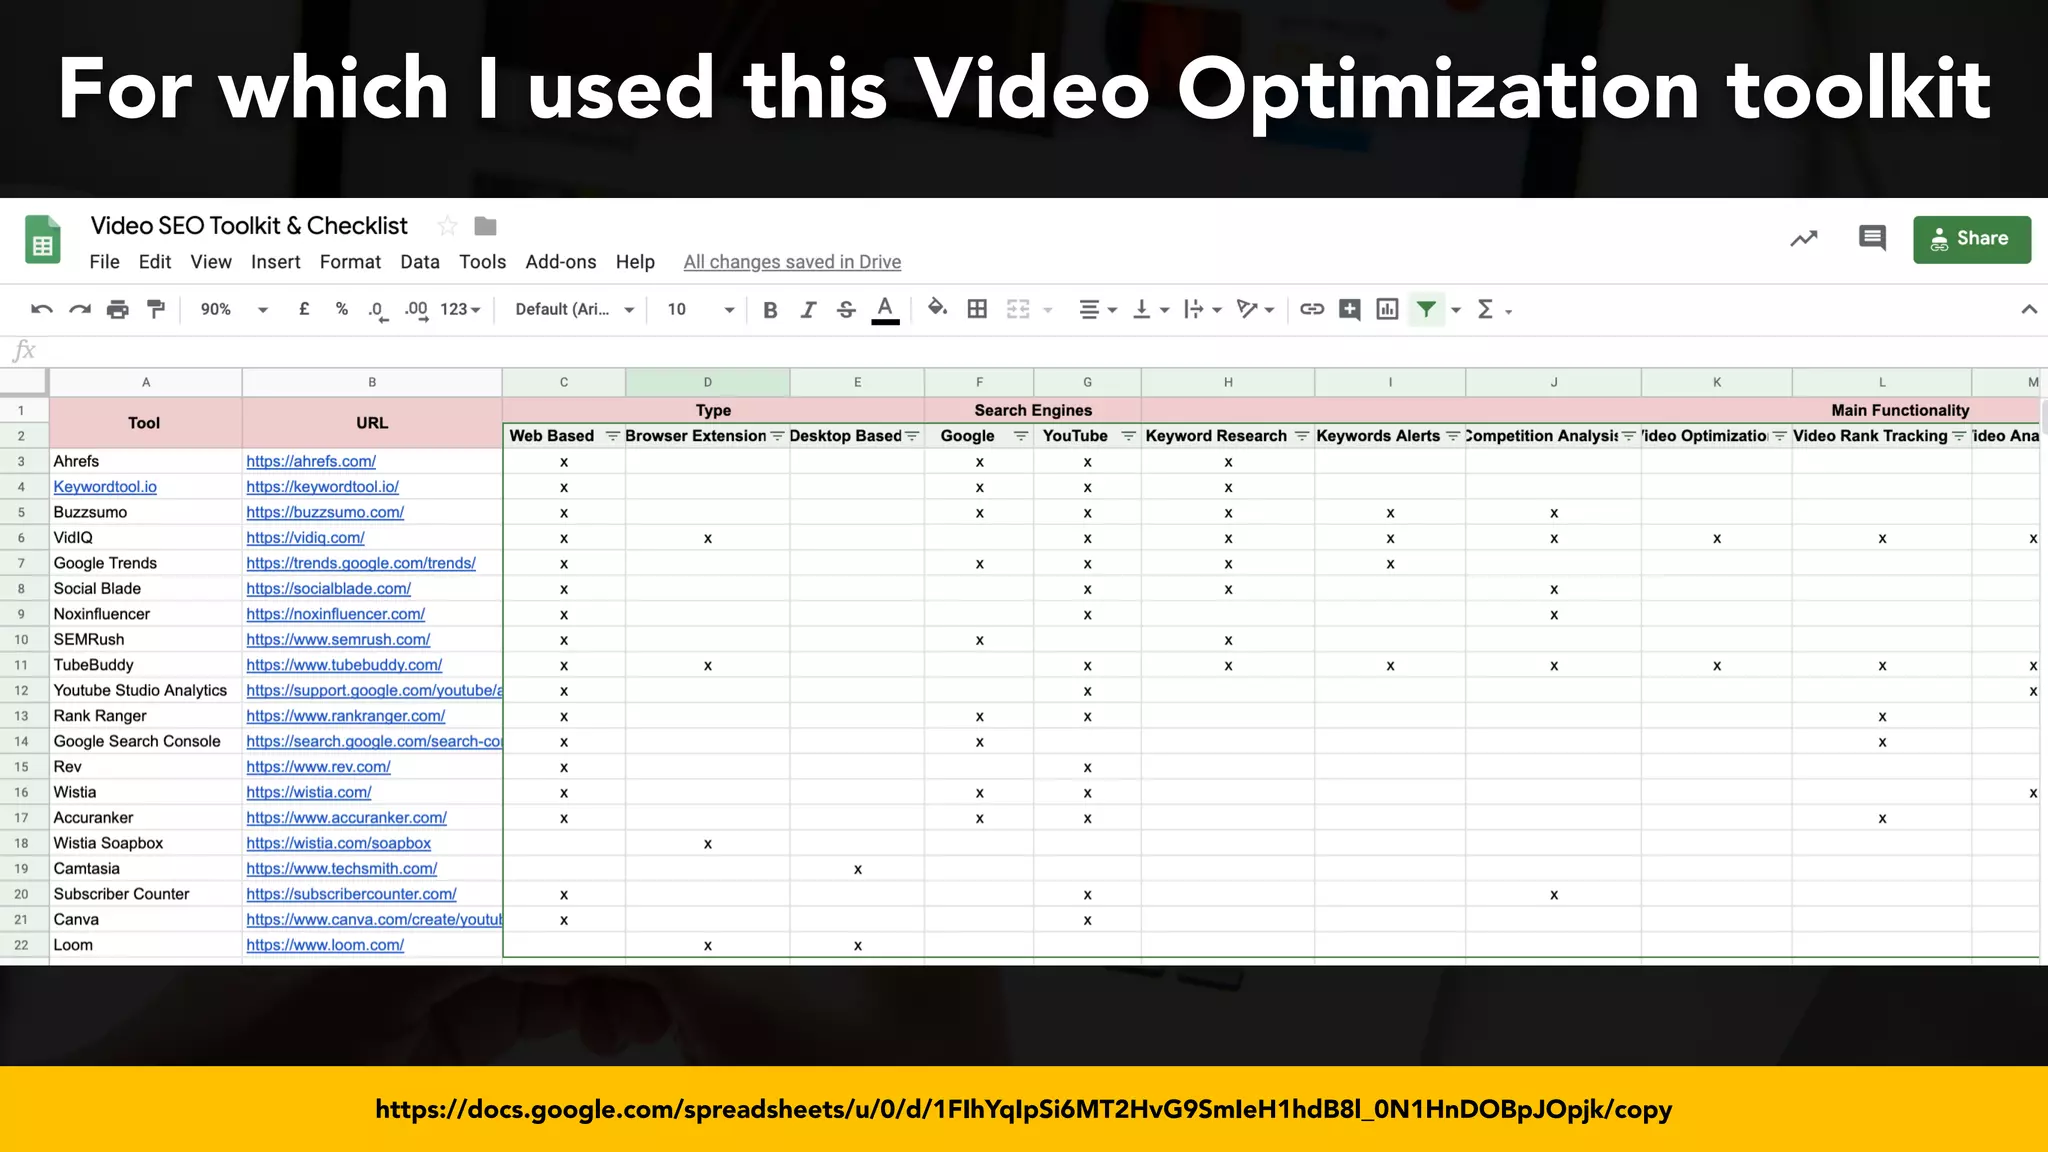
Task: Open the File menu
Action: click(x=104, y=262)
